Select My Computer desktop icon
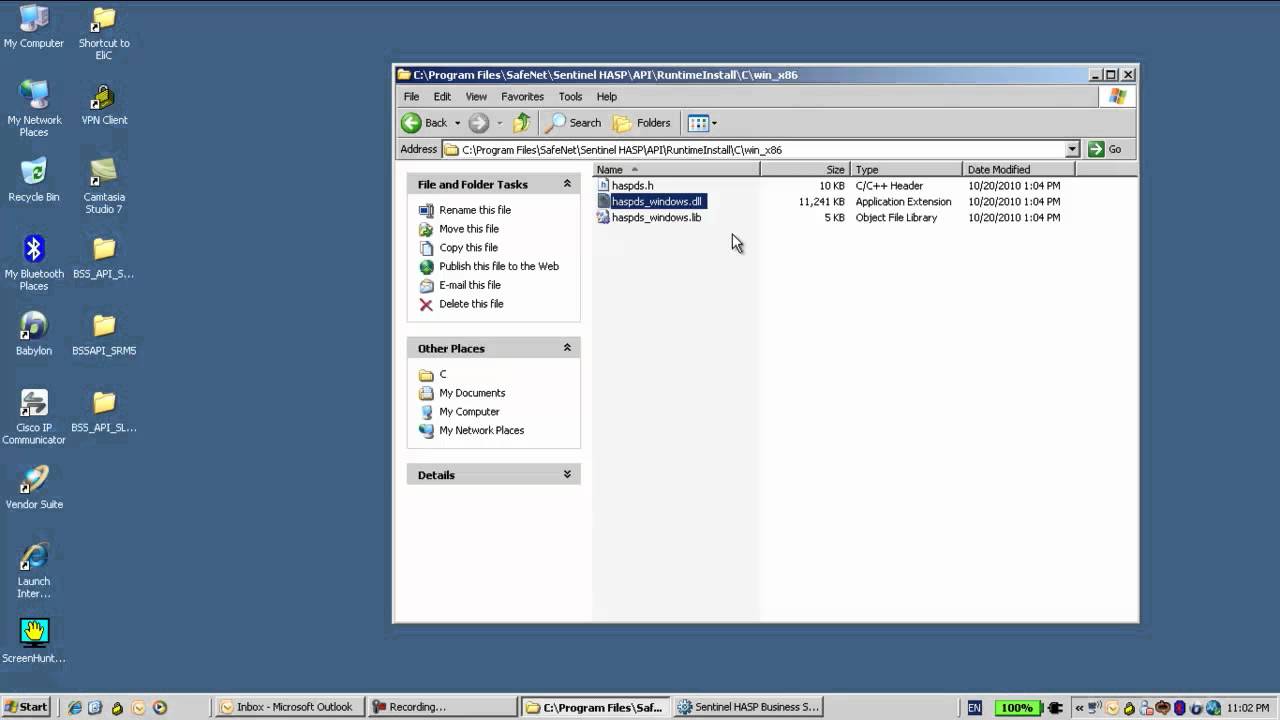Screen dimensions: 1280x720 [x=34, y=27]
